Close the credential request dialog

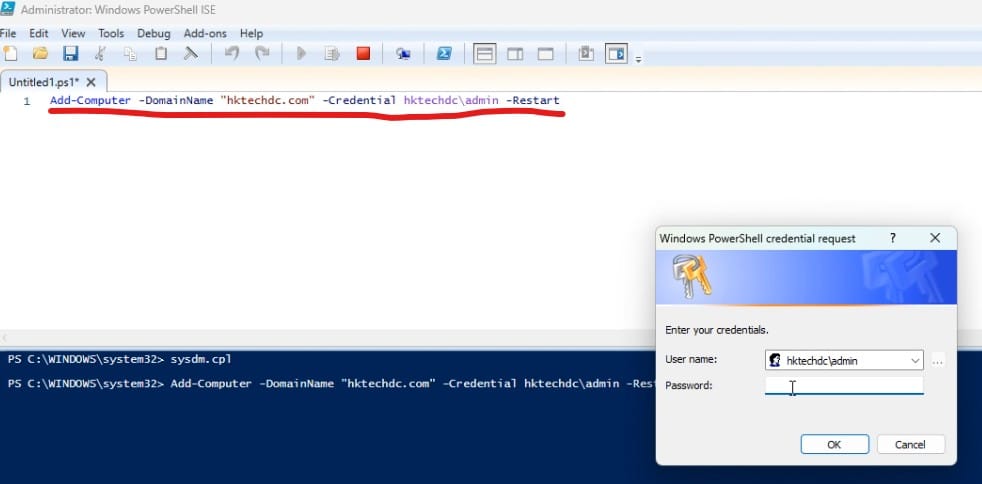click(935, 238)
